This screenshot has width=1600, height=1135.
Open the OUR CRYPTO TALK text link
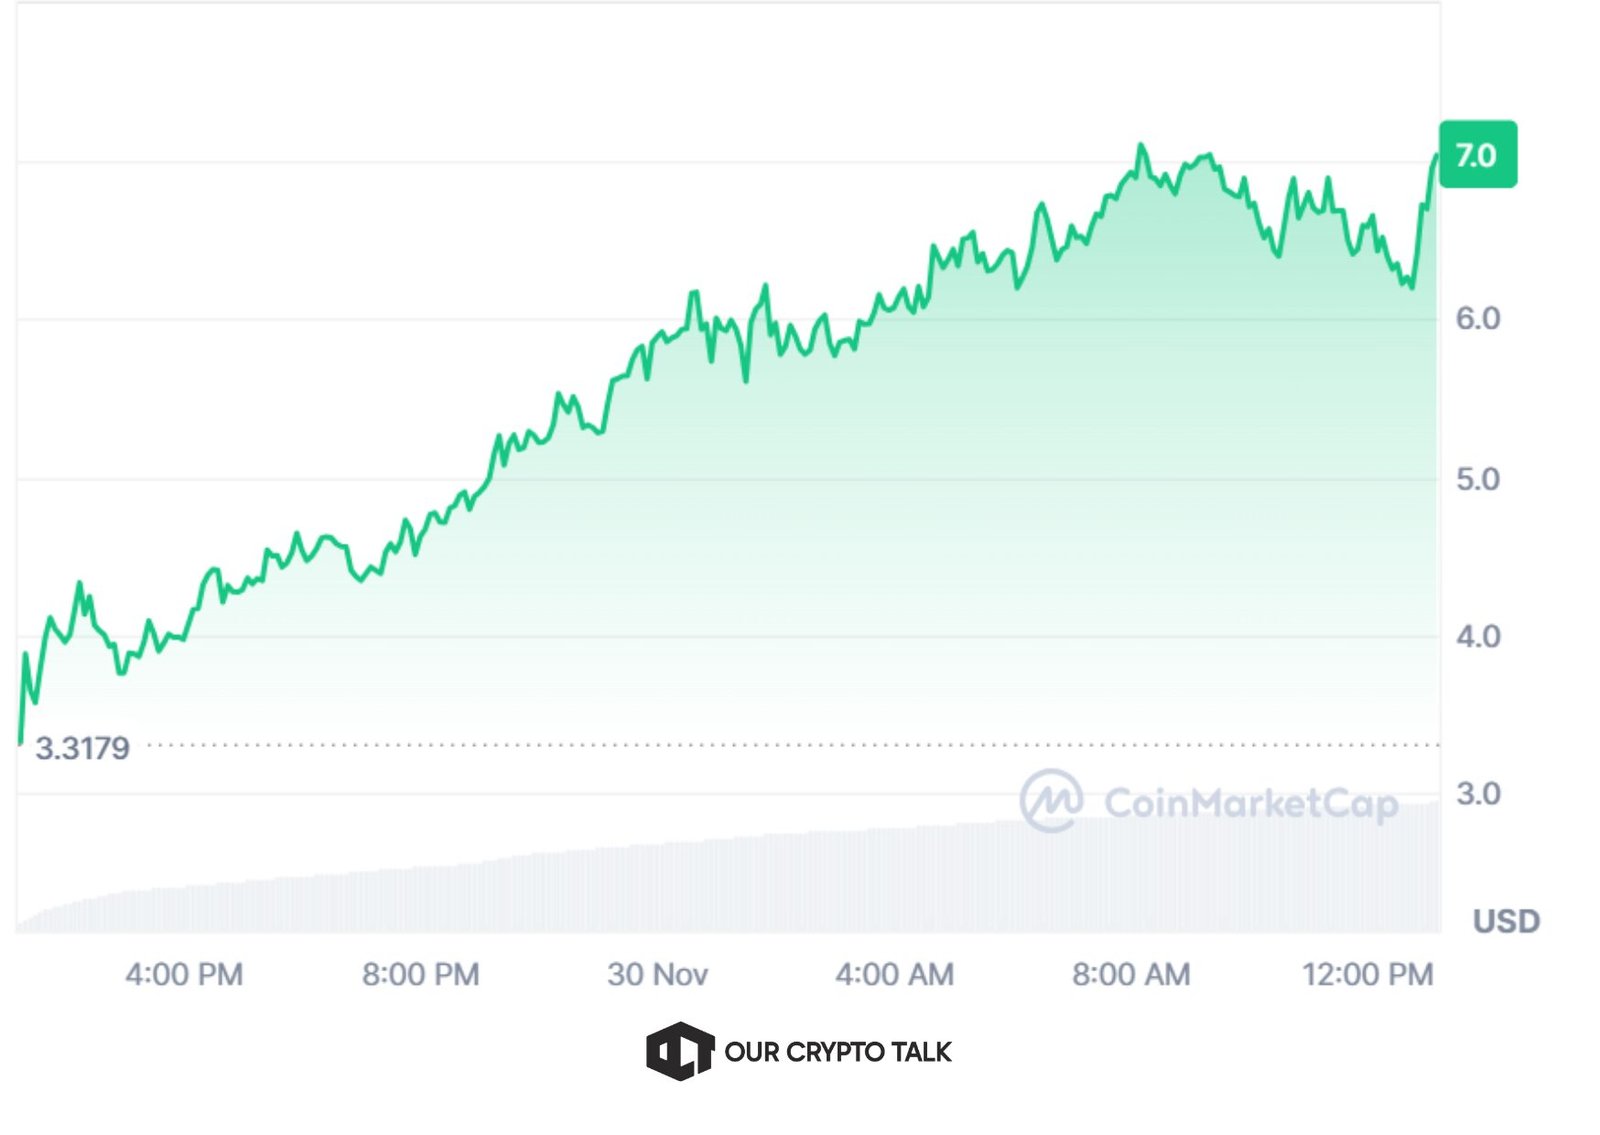[838, 1052]
